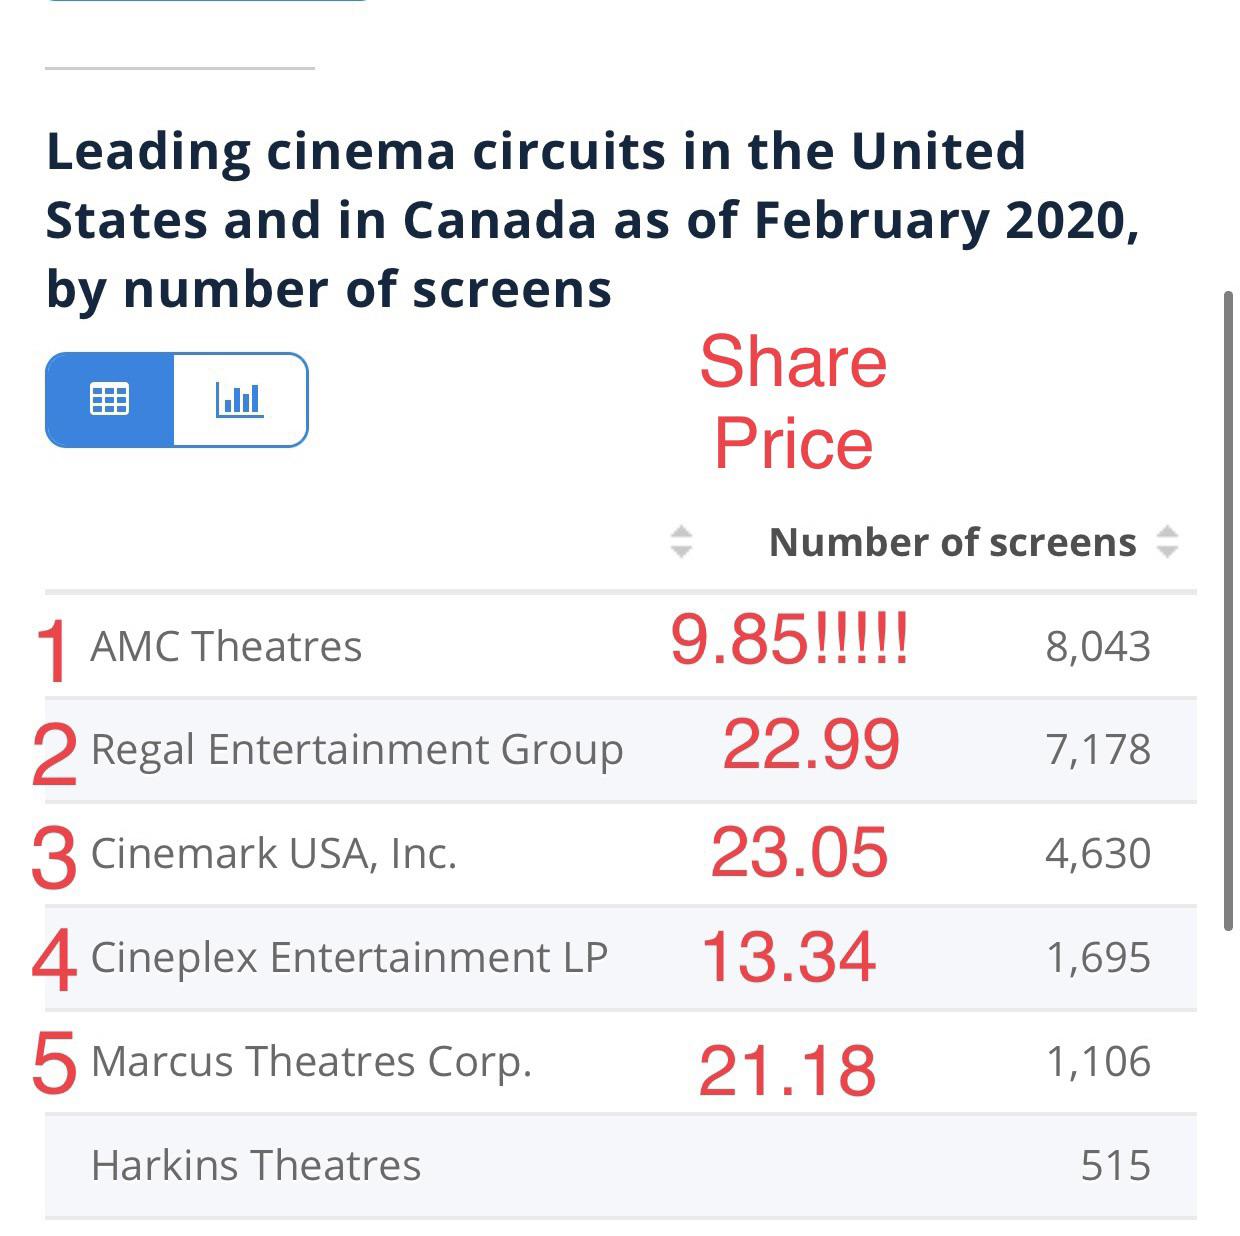Click the vertical page scrollbar
Image resolution: width=1240 pixels, height=1236 pixels.
(1229, 610)
